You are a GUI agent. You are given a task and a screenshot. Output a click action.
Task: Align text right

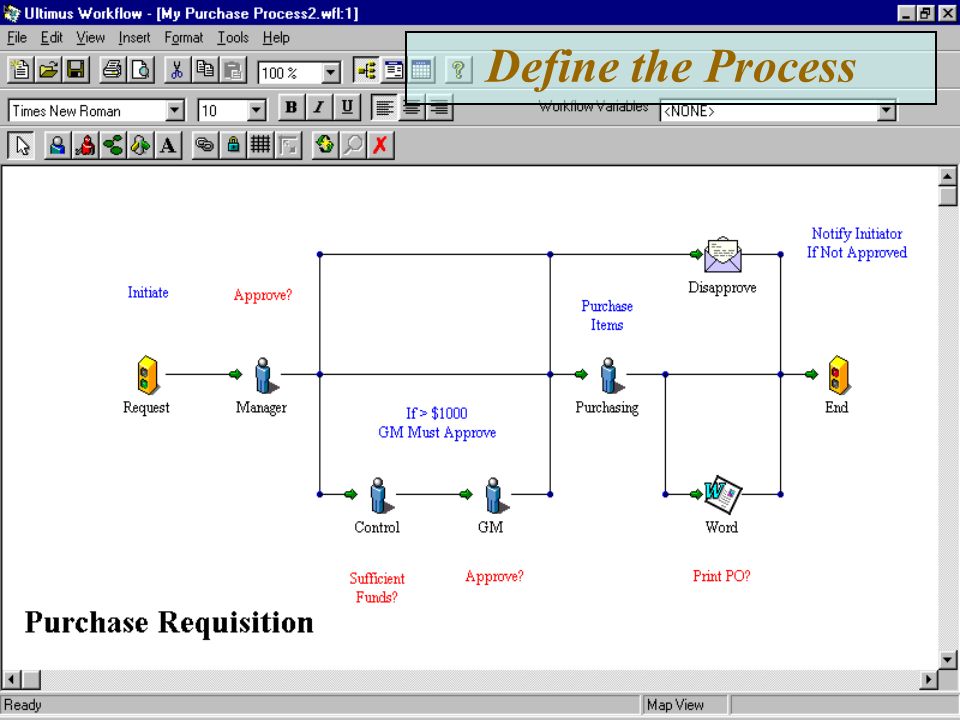coord(440,110)
